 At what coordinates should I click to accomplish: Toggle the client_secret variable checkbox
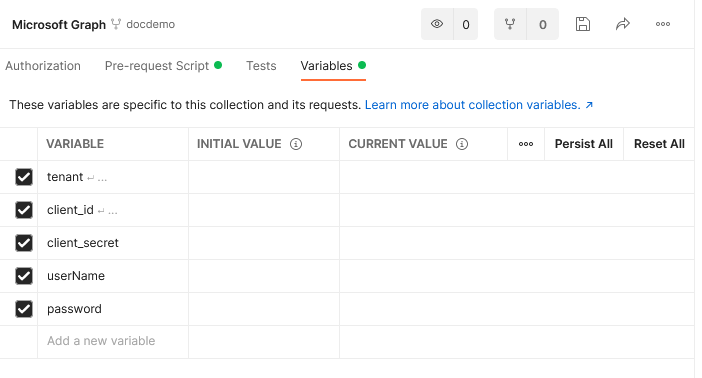click(x=24, y=243)
